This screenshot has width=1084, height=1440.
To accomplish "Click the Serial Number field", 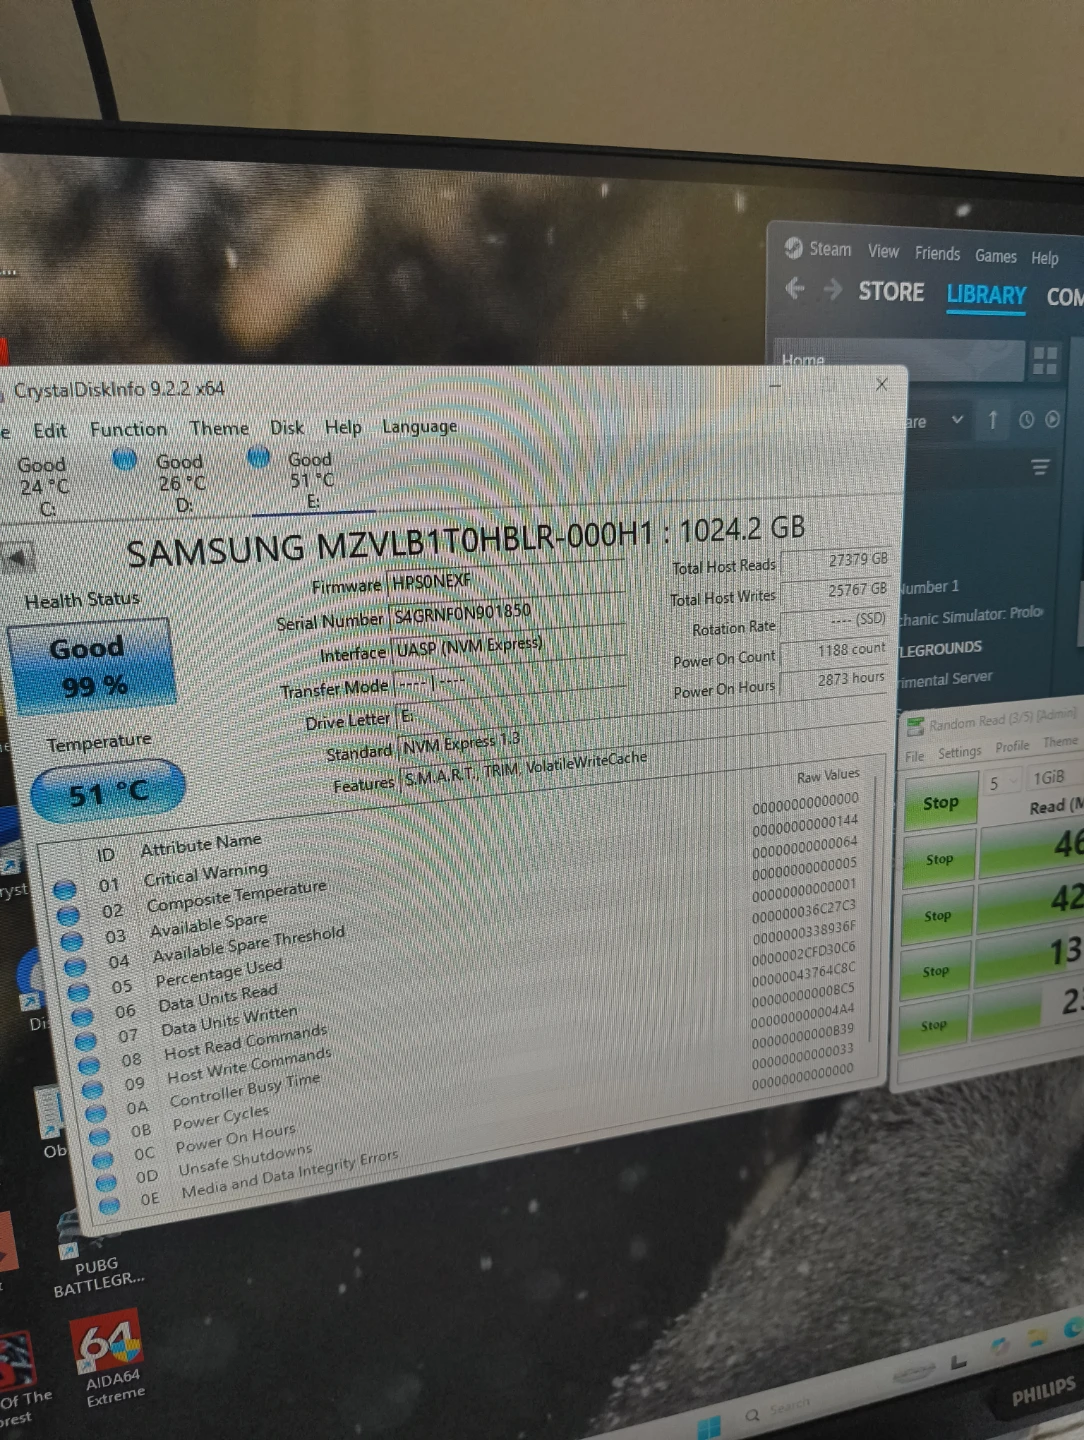I will pyautogui.click(x=507, y=613).
